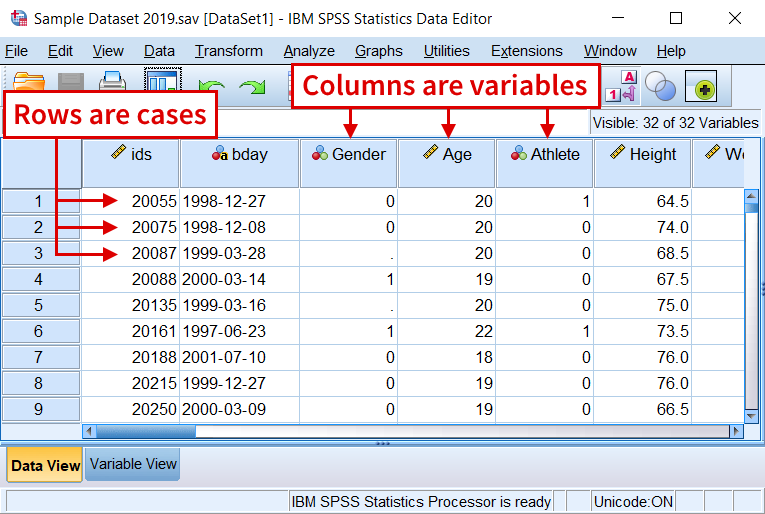Open the View menu

tap(108, 51)
